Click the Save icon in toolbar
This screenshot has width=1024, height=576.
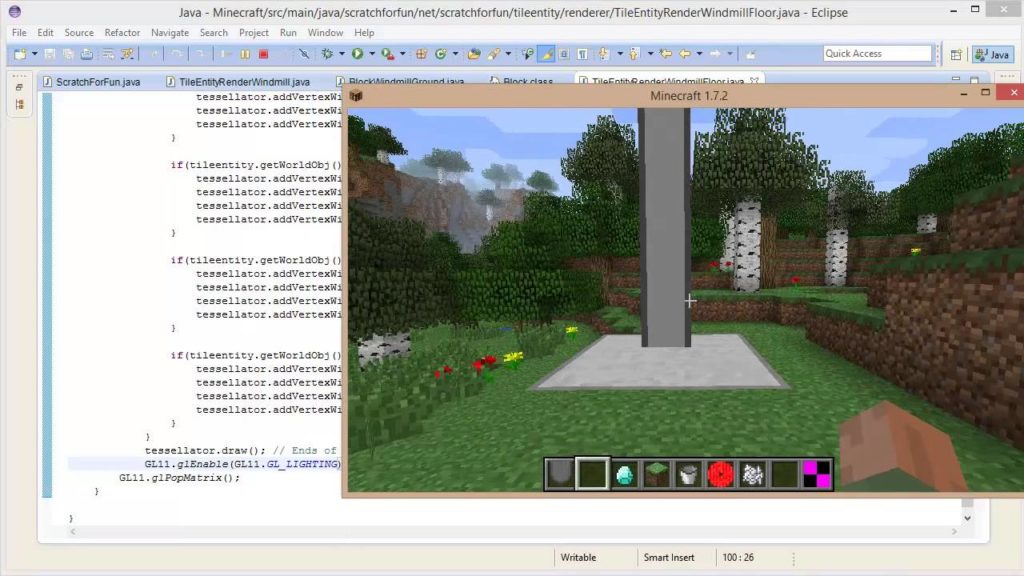pos(50,54)
